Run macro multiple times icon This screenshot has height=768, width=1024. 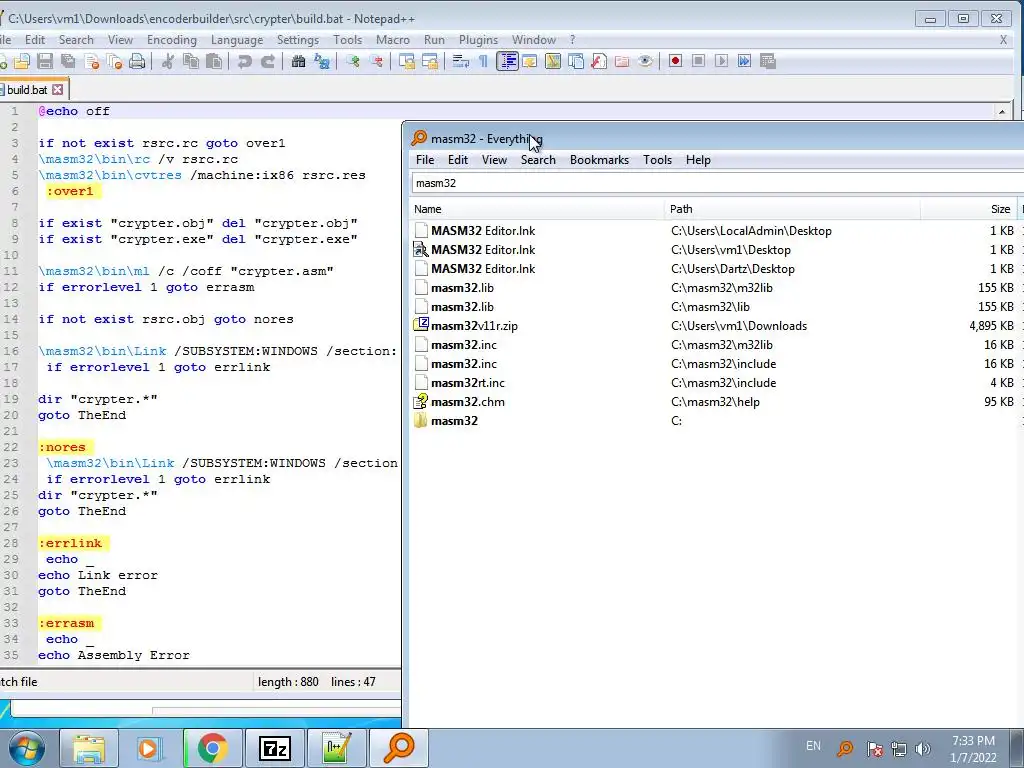click(x=744, y=61)
